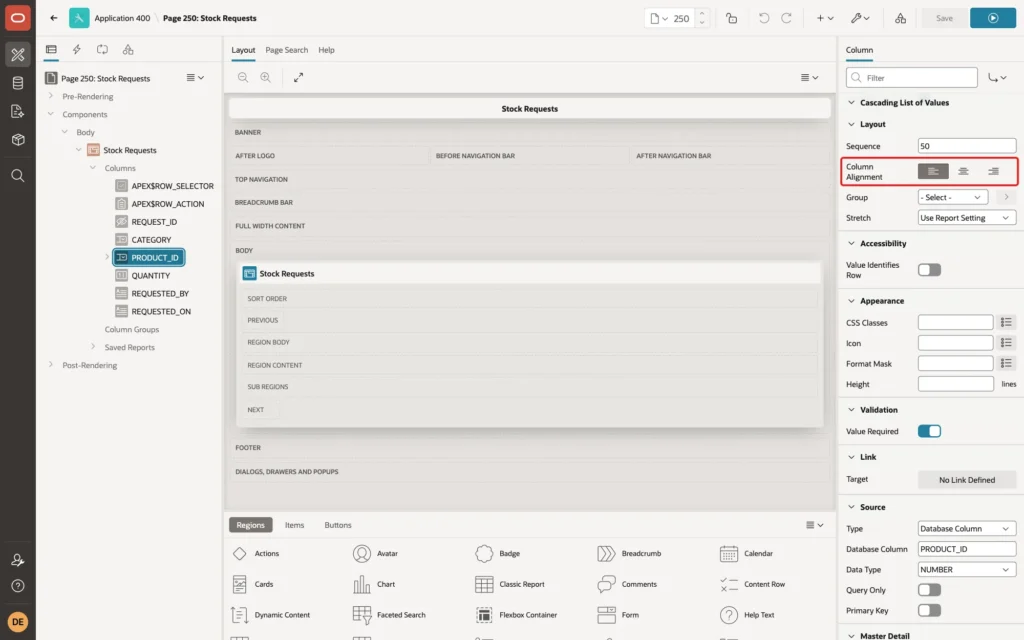Switch gallery to the Items tab
The image size is (1024, 640).
click(x=294, y=525)
